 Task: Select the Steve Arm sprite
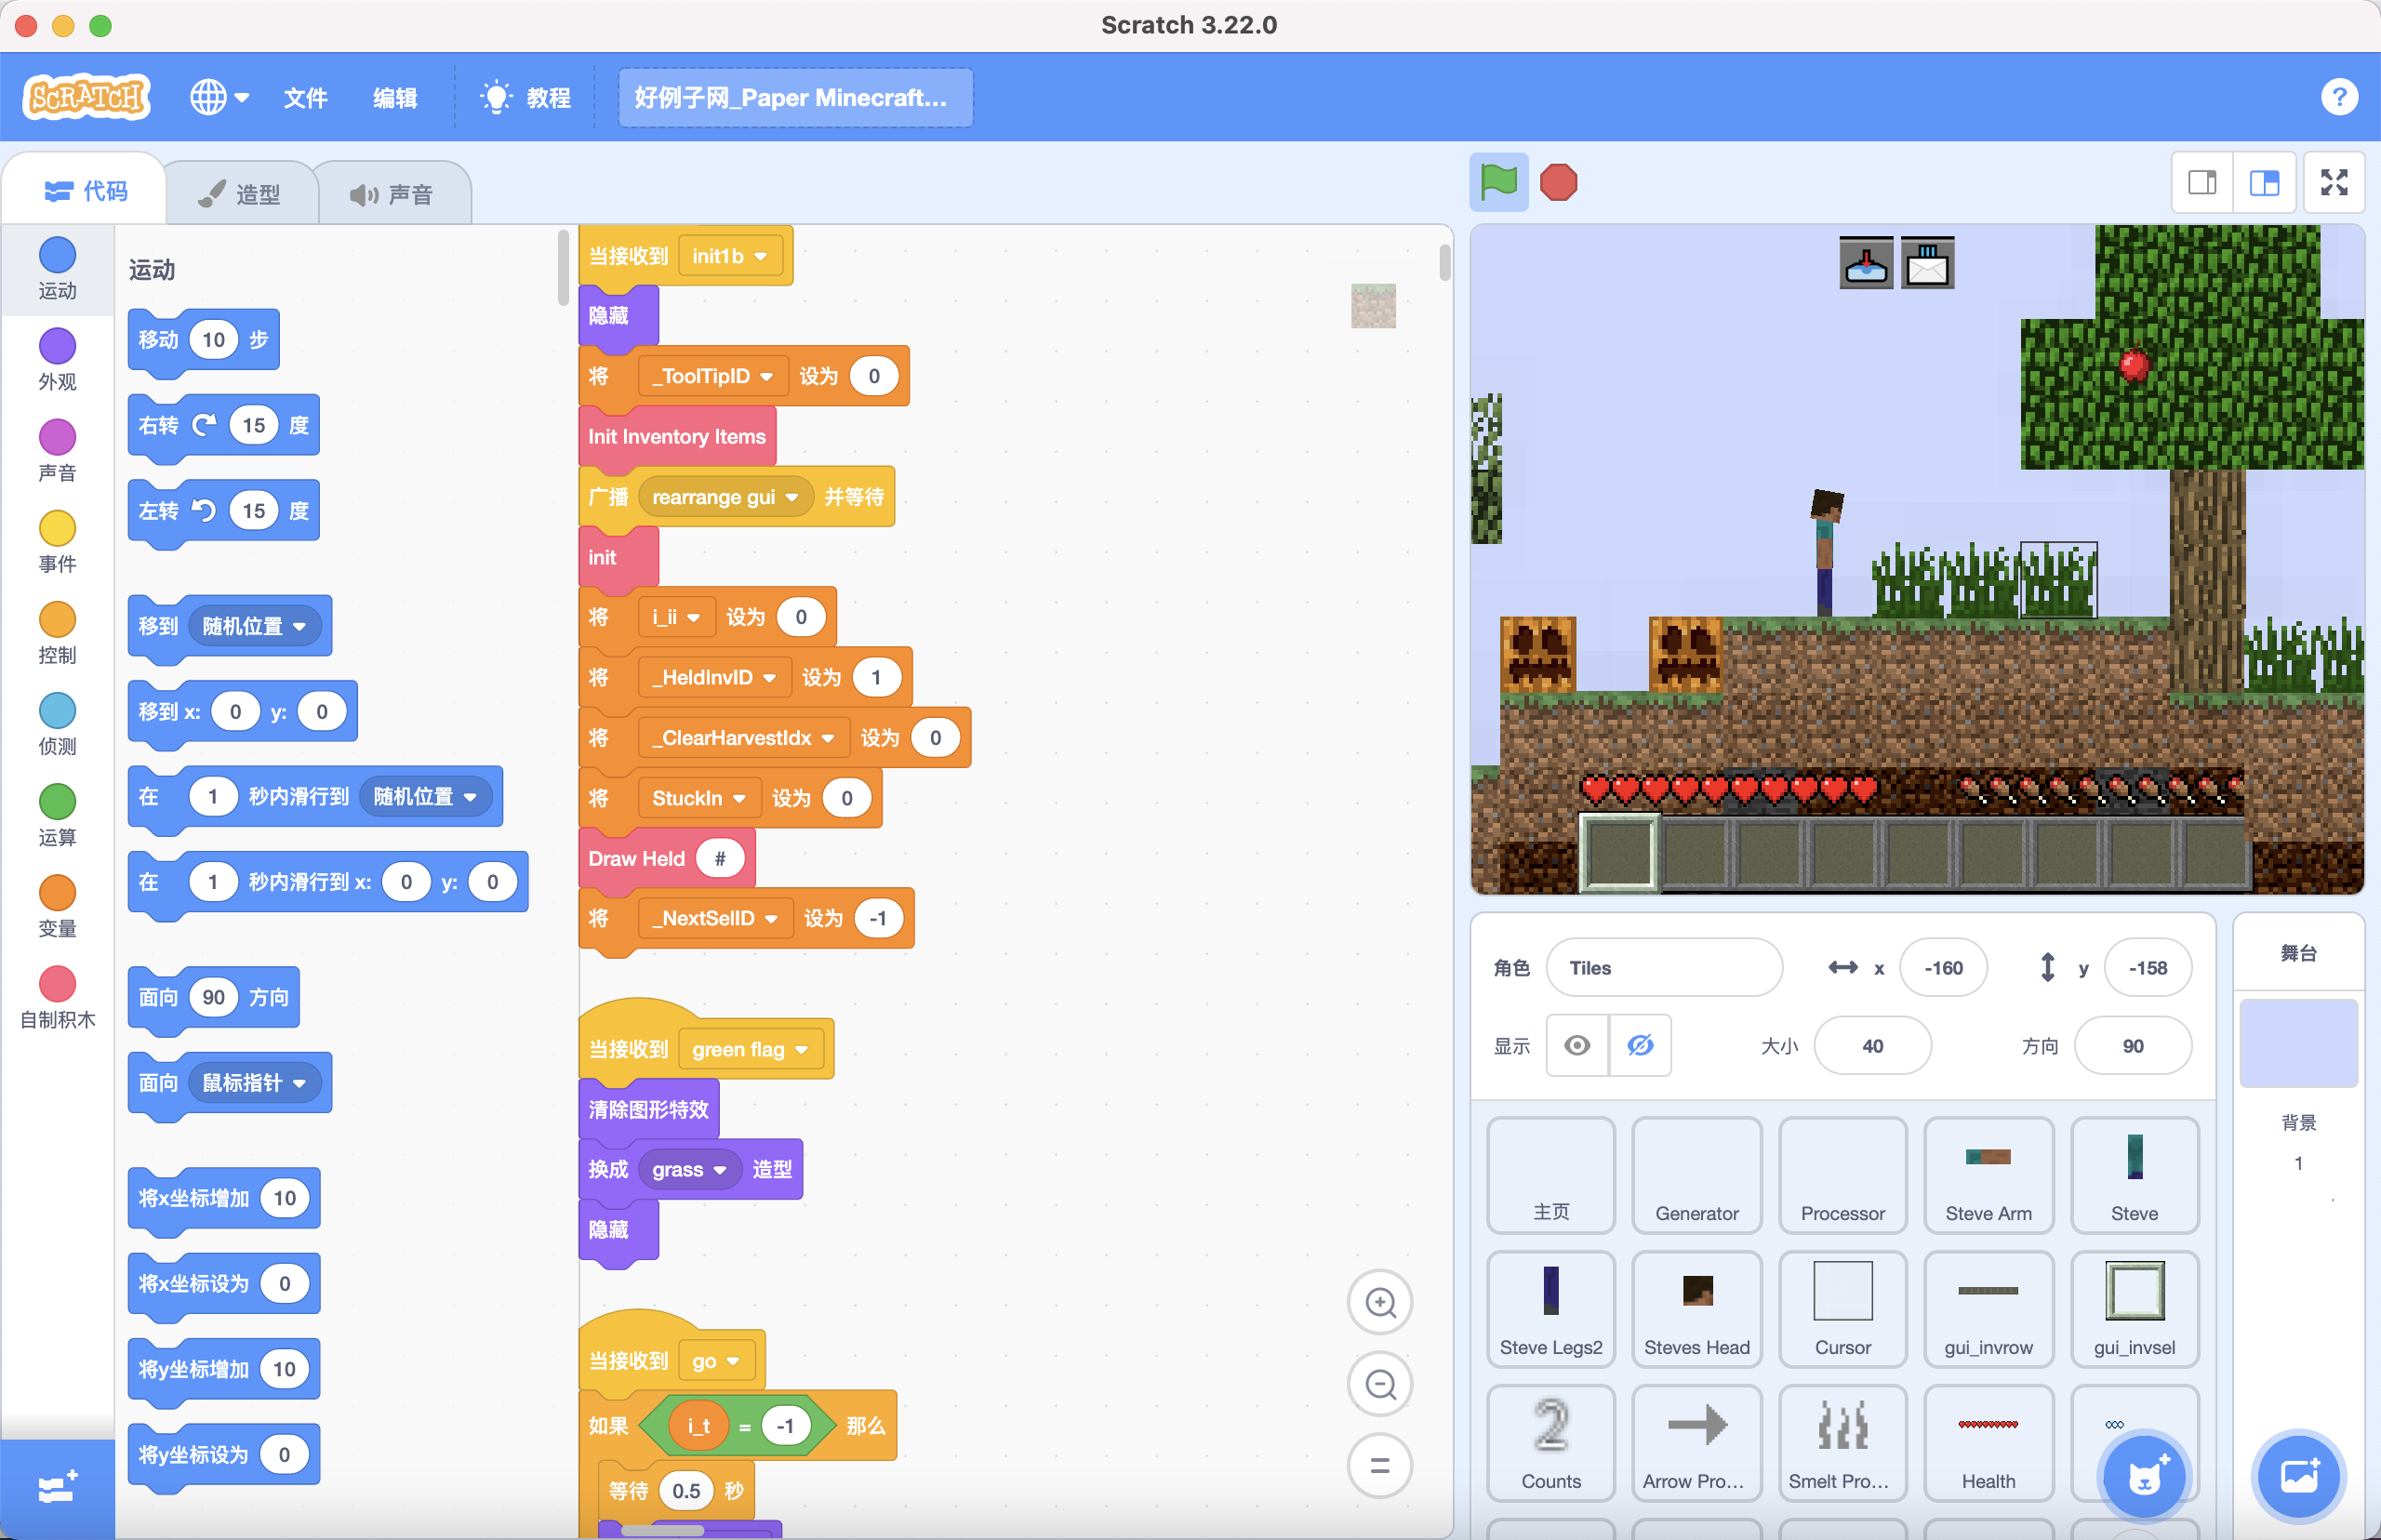tap(1989, 1175)
